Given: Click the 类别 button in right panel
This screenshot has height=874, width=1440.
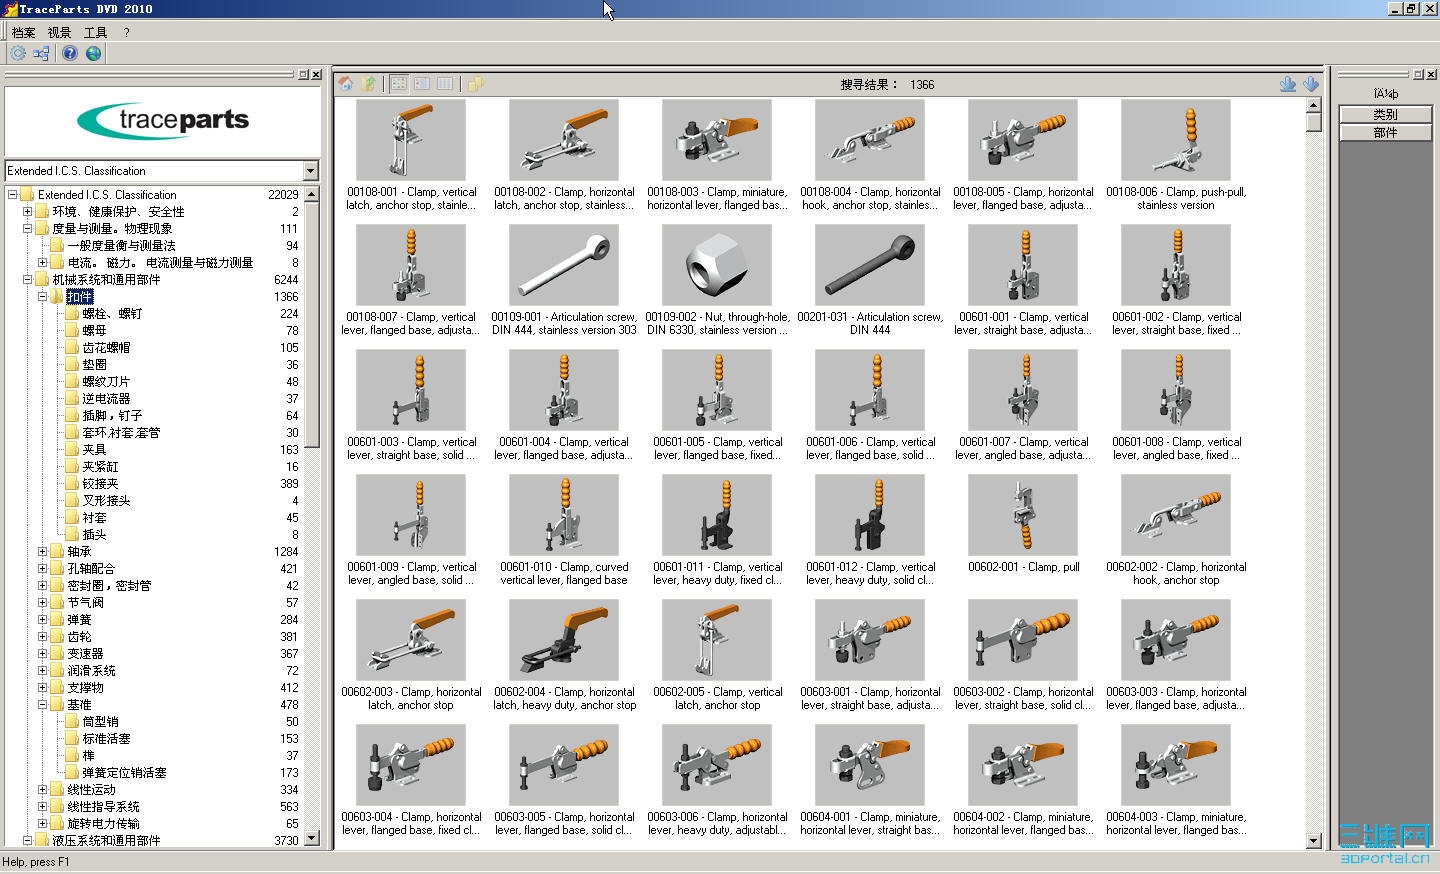Looking at the screenshot, I should pyautogui.click(x=1385, y=114).
